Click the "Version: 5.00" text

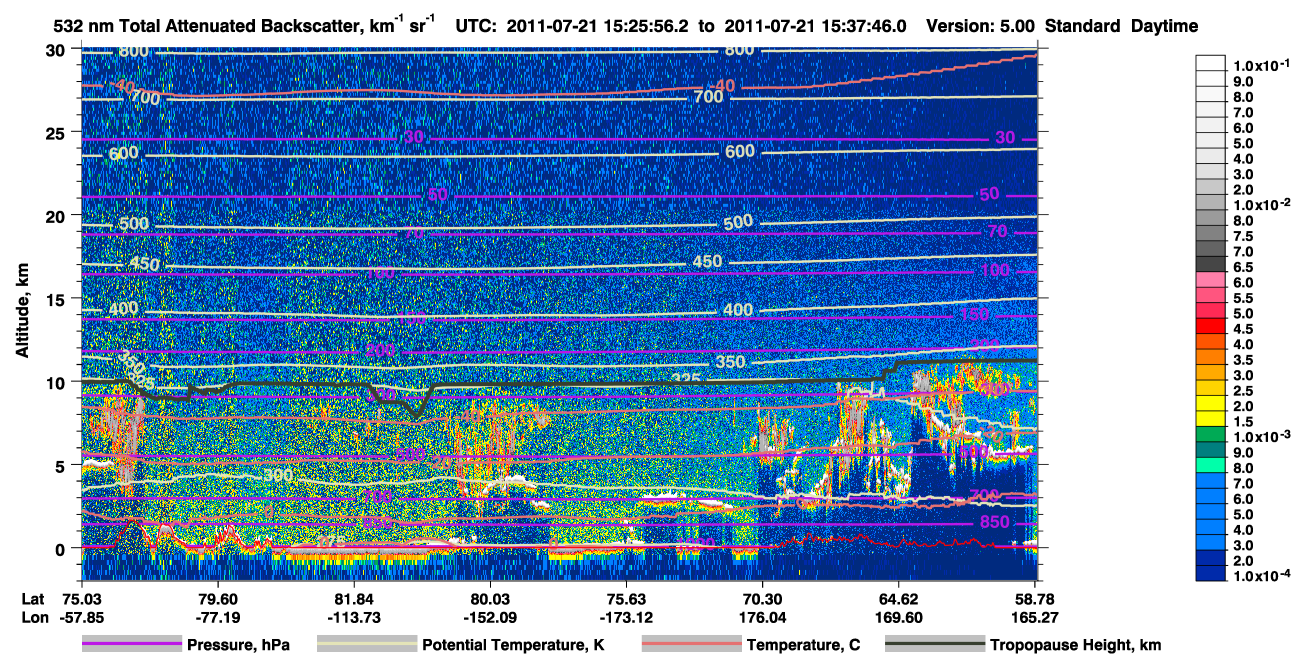pyautogui.click(x=980, y=26)
